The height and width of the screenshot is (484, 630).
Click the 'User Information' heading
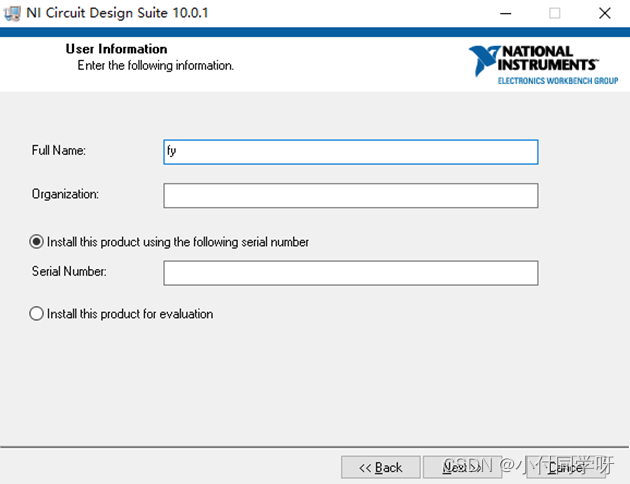click(117, 49)
